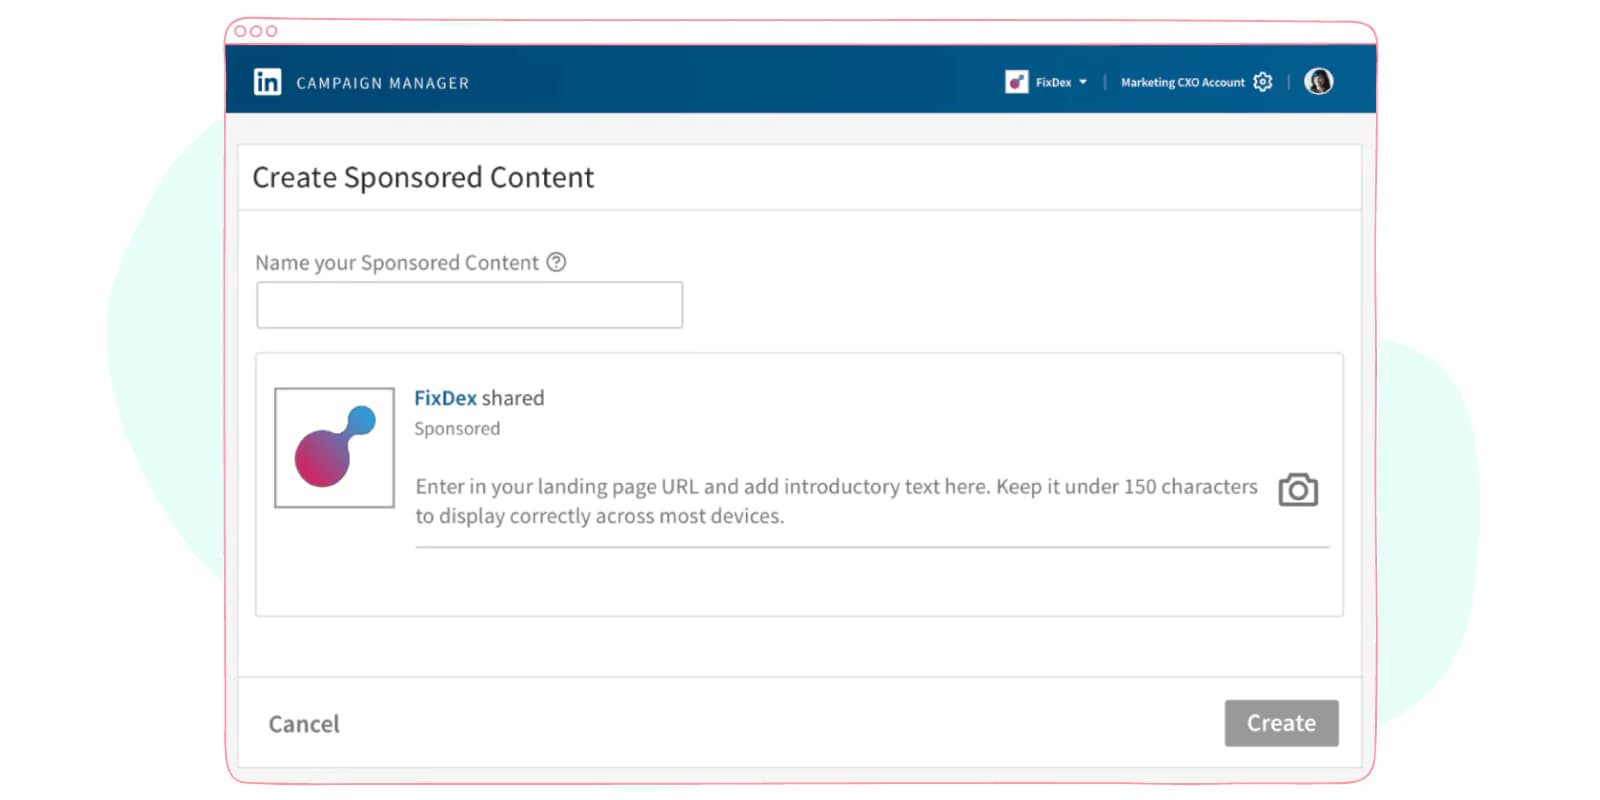This screenshot has width=1600, height=800.
Task: Click the Campaign Manager title
Action: pyautogui.click(x=382, y=83)
